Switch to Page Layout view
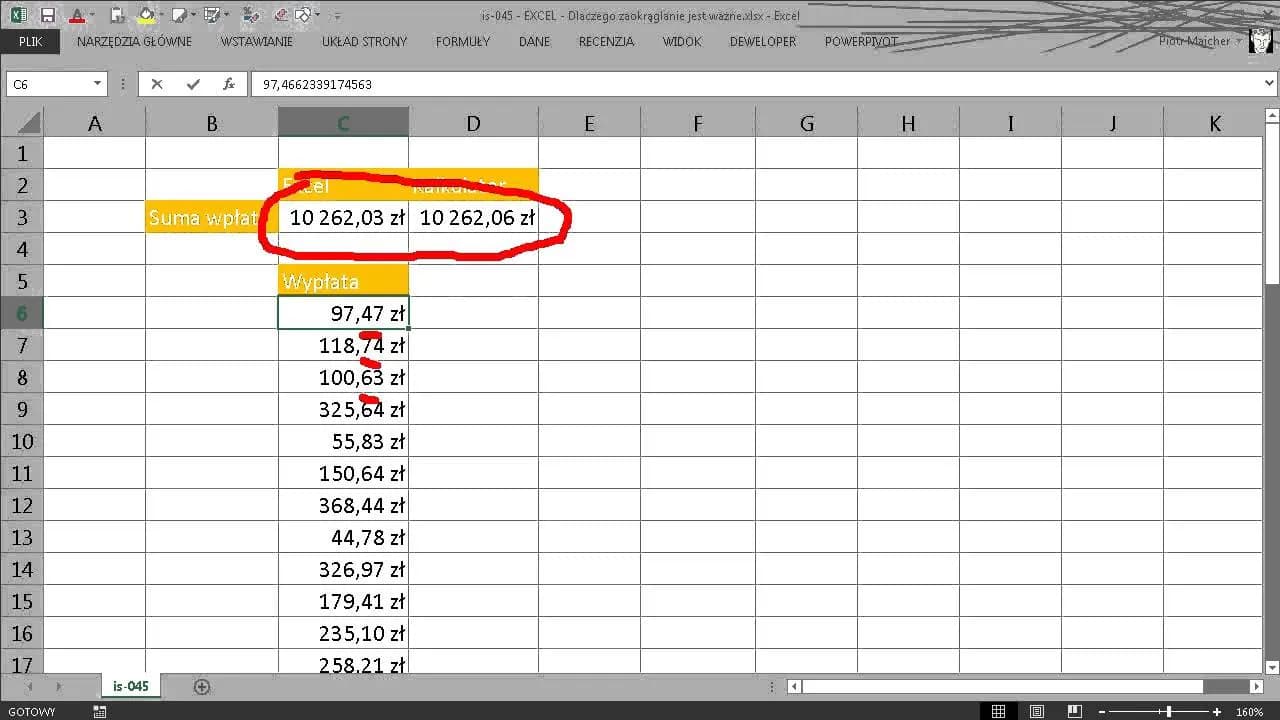Viewport: 1280px width, 720px height. [x=1037, y=712]
